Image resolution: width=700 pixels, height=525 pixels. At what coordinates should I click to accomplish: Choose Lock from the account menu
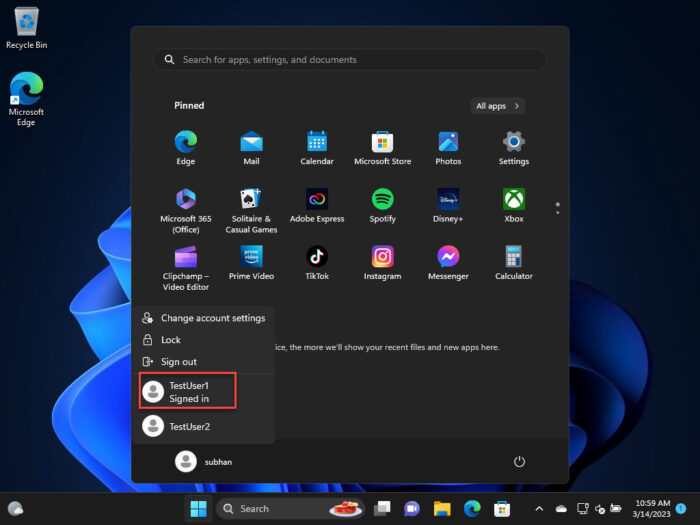[171, 340]
